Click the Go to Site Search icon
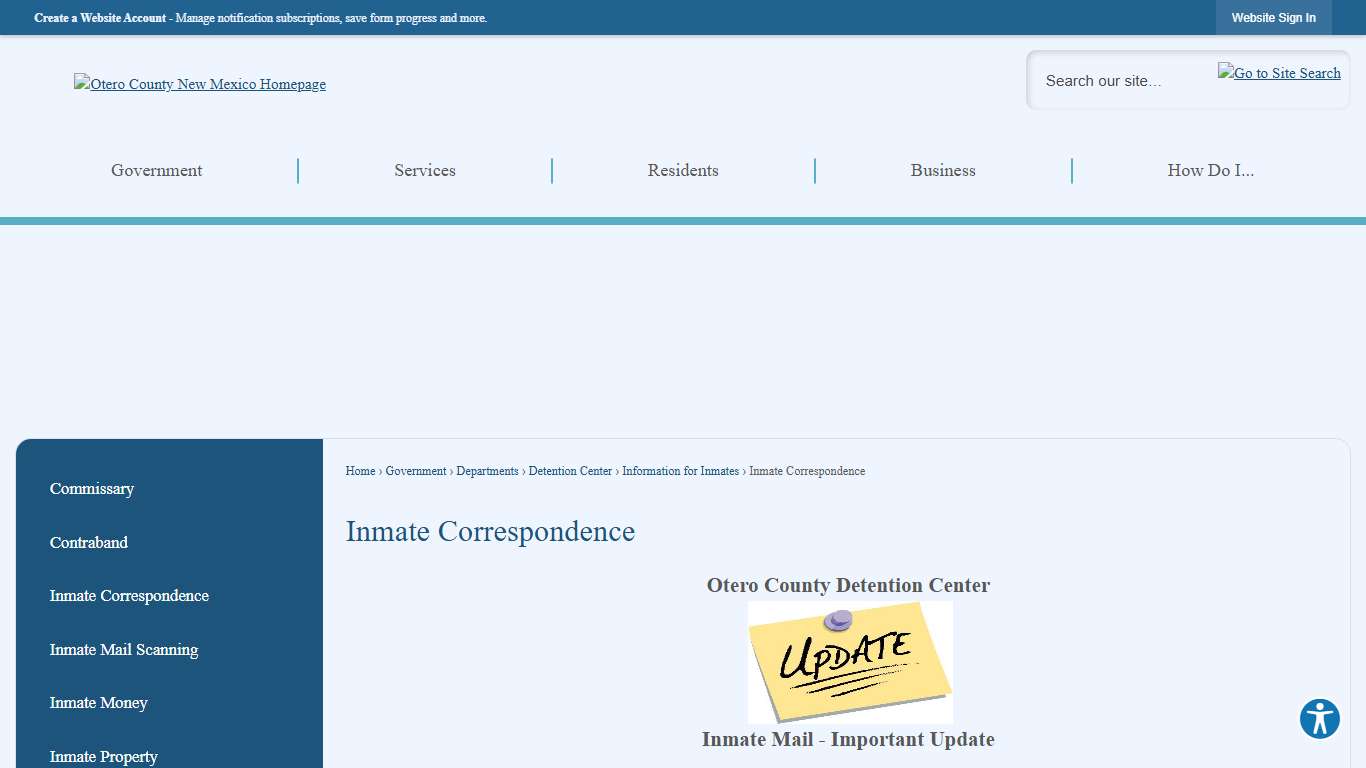 pos(1279,73)
